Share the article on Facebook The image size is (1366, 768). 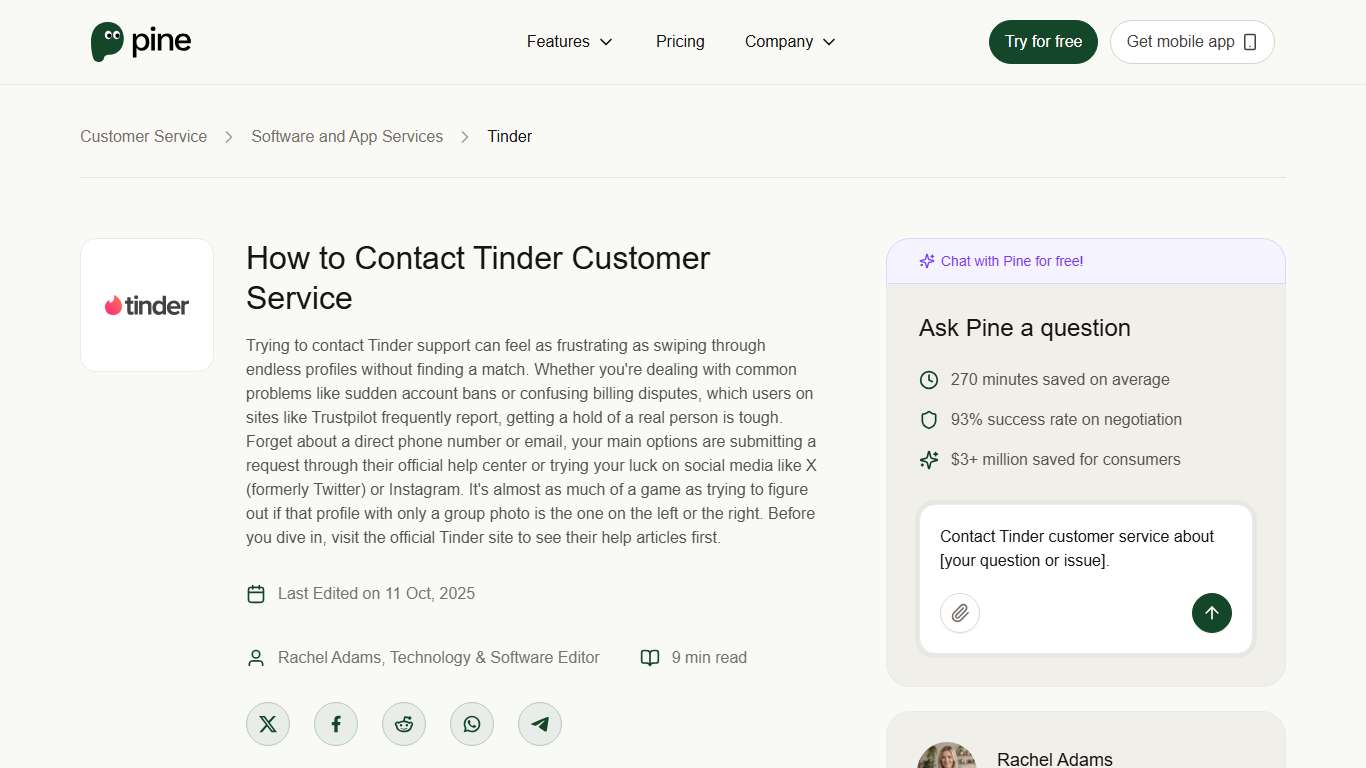[x=335, y=723]
